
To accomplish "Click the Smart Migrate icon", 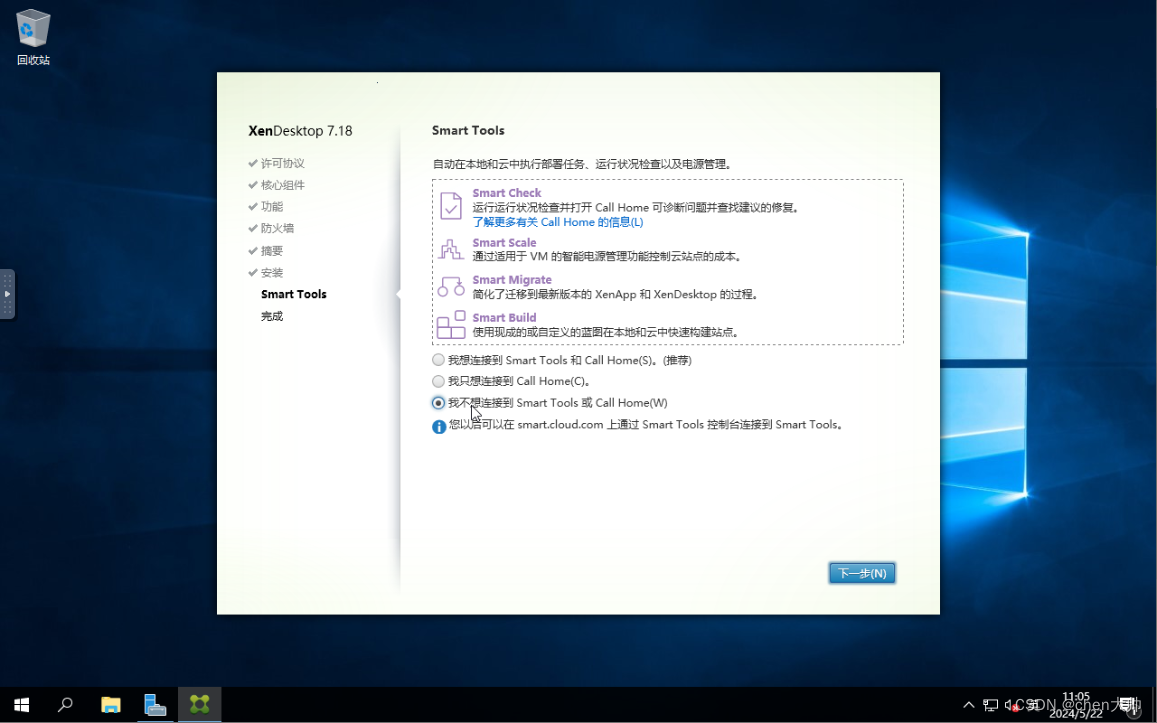I will point(451,286).
